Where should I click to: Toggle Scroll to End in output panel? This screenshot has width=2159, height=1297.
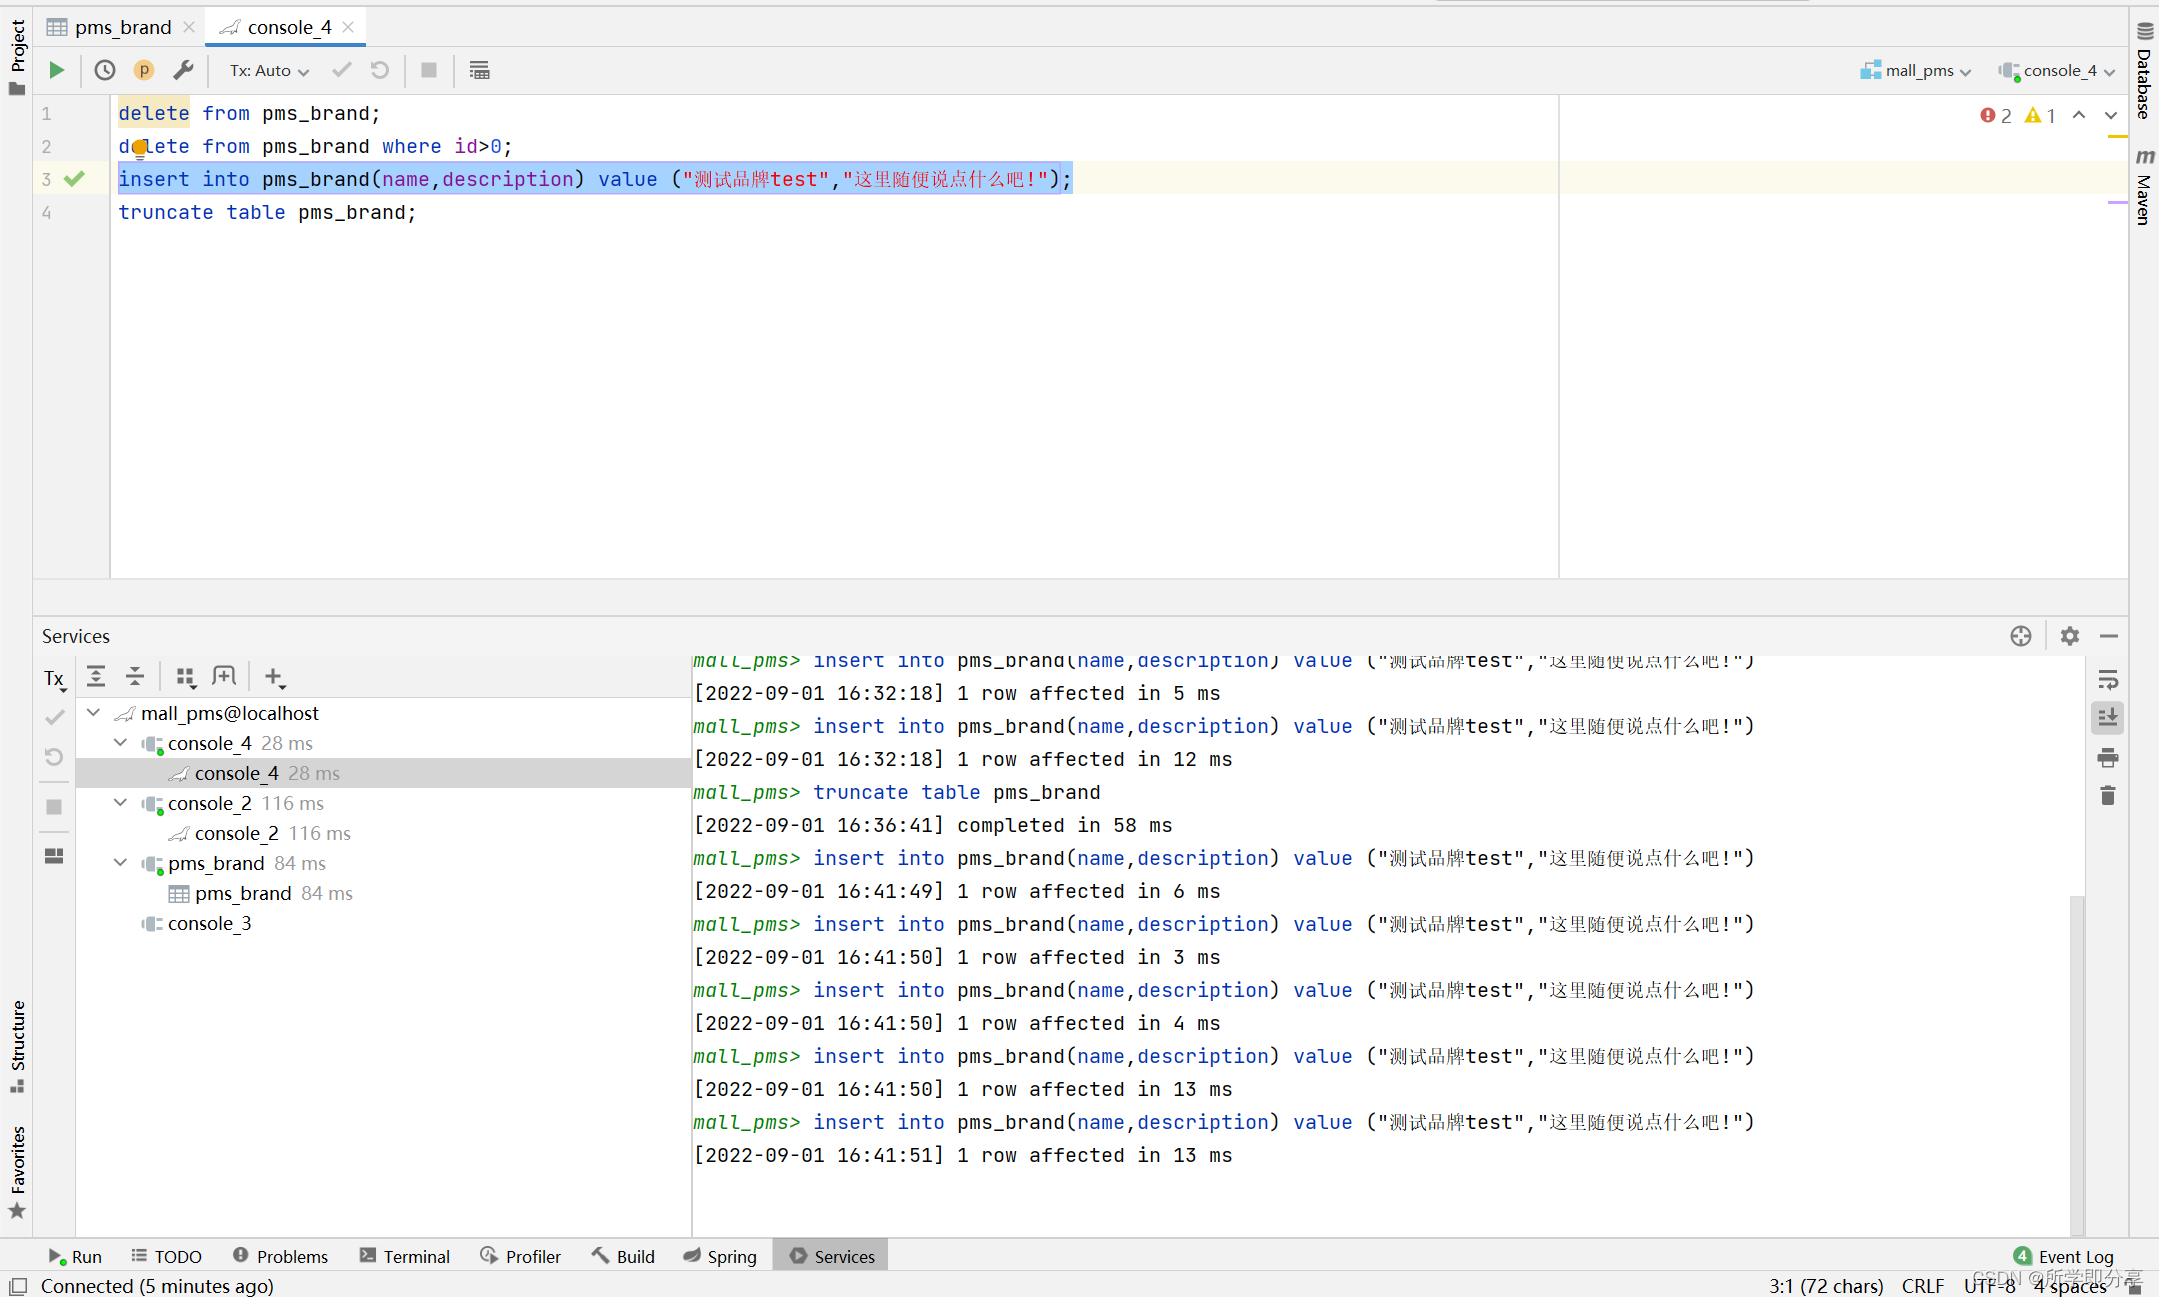2109,717
